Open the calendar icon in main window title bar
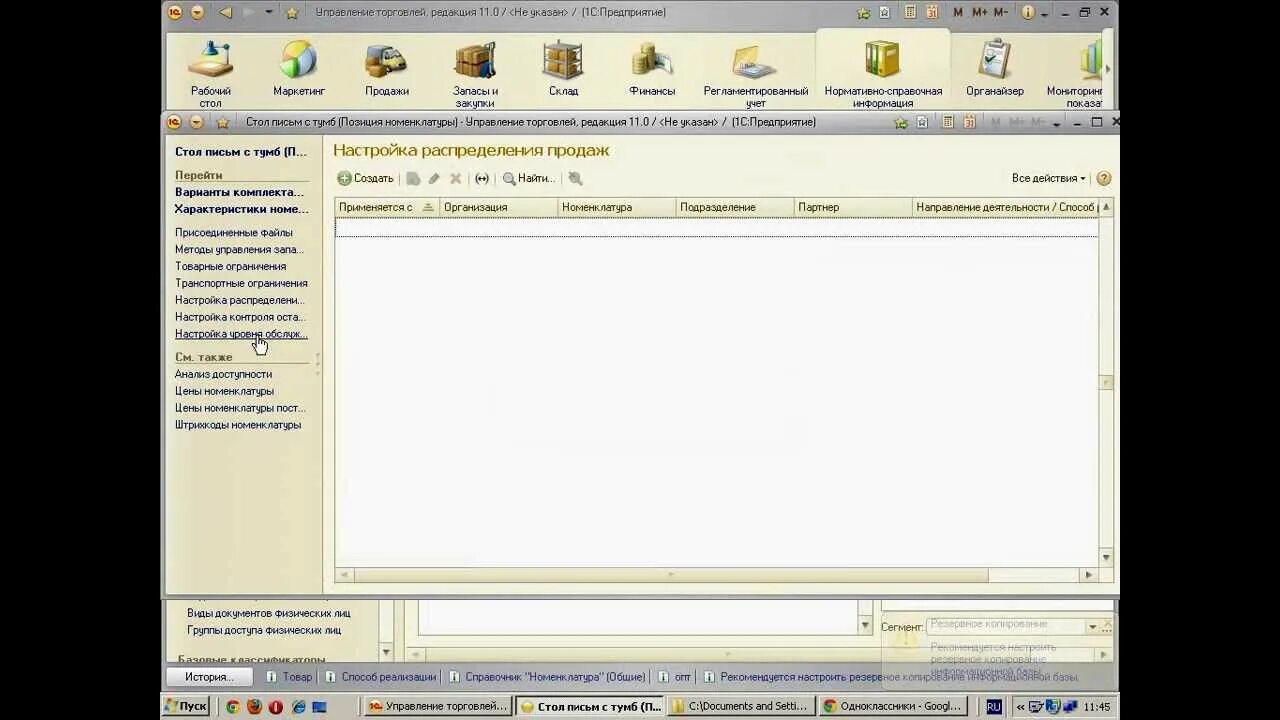The width and height of the screenshot is (1280, 720). 932,12
